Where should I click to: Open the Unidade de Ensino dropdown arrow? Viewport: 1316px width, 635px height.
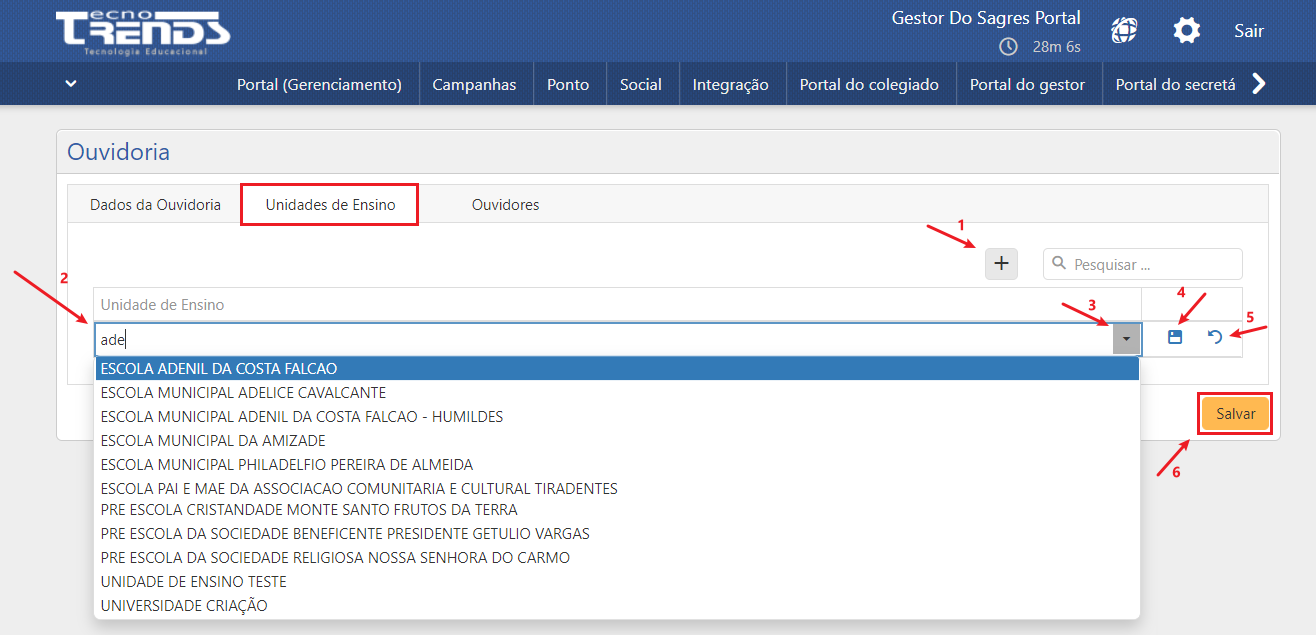coord(1125,338)
